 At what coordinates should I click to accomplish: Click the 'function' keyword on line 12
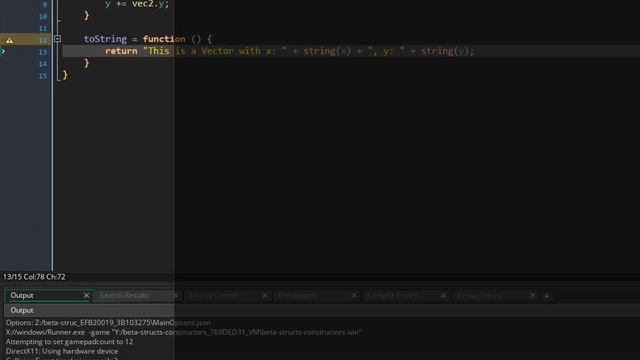pyautogui.click(x=164, y=39)
